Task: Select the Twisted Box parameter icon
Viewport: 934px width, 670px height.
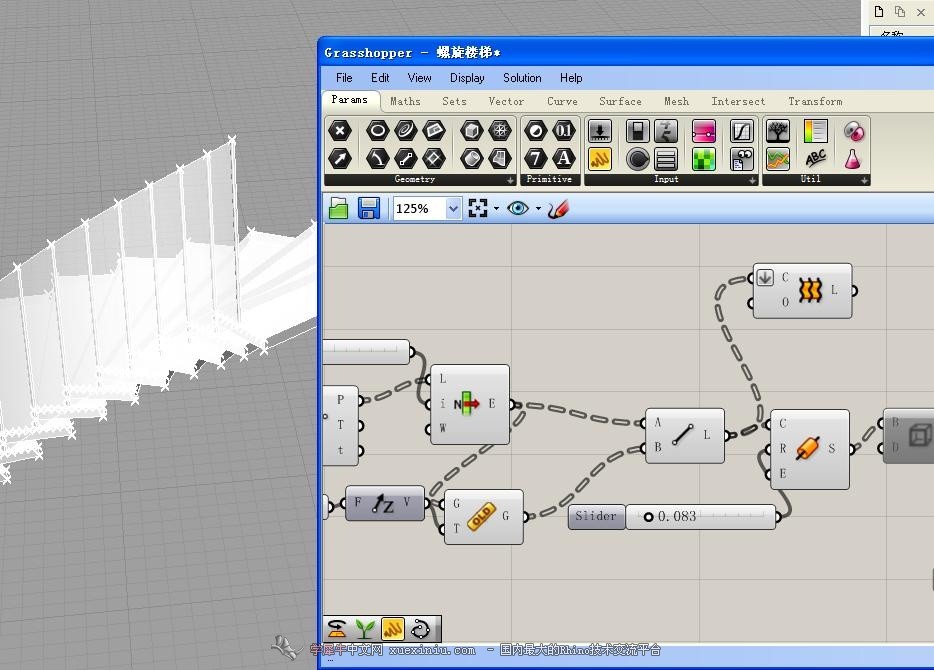Action: point(500,158)
